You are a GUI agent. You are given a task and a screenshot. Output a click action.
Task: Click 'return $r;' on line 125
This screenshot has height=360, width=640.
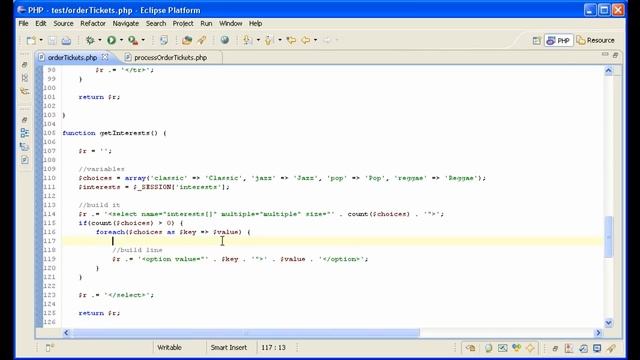click(x=99, y=313)
